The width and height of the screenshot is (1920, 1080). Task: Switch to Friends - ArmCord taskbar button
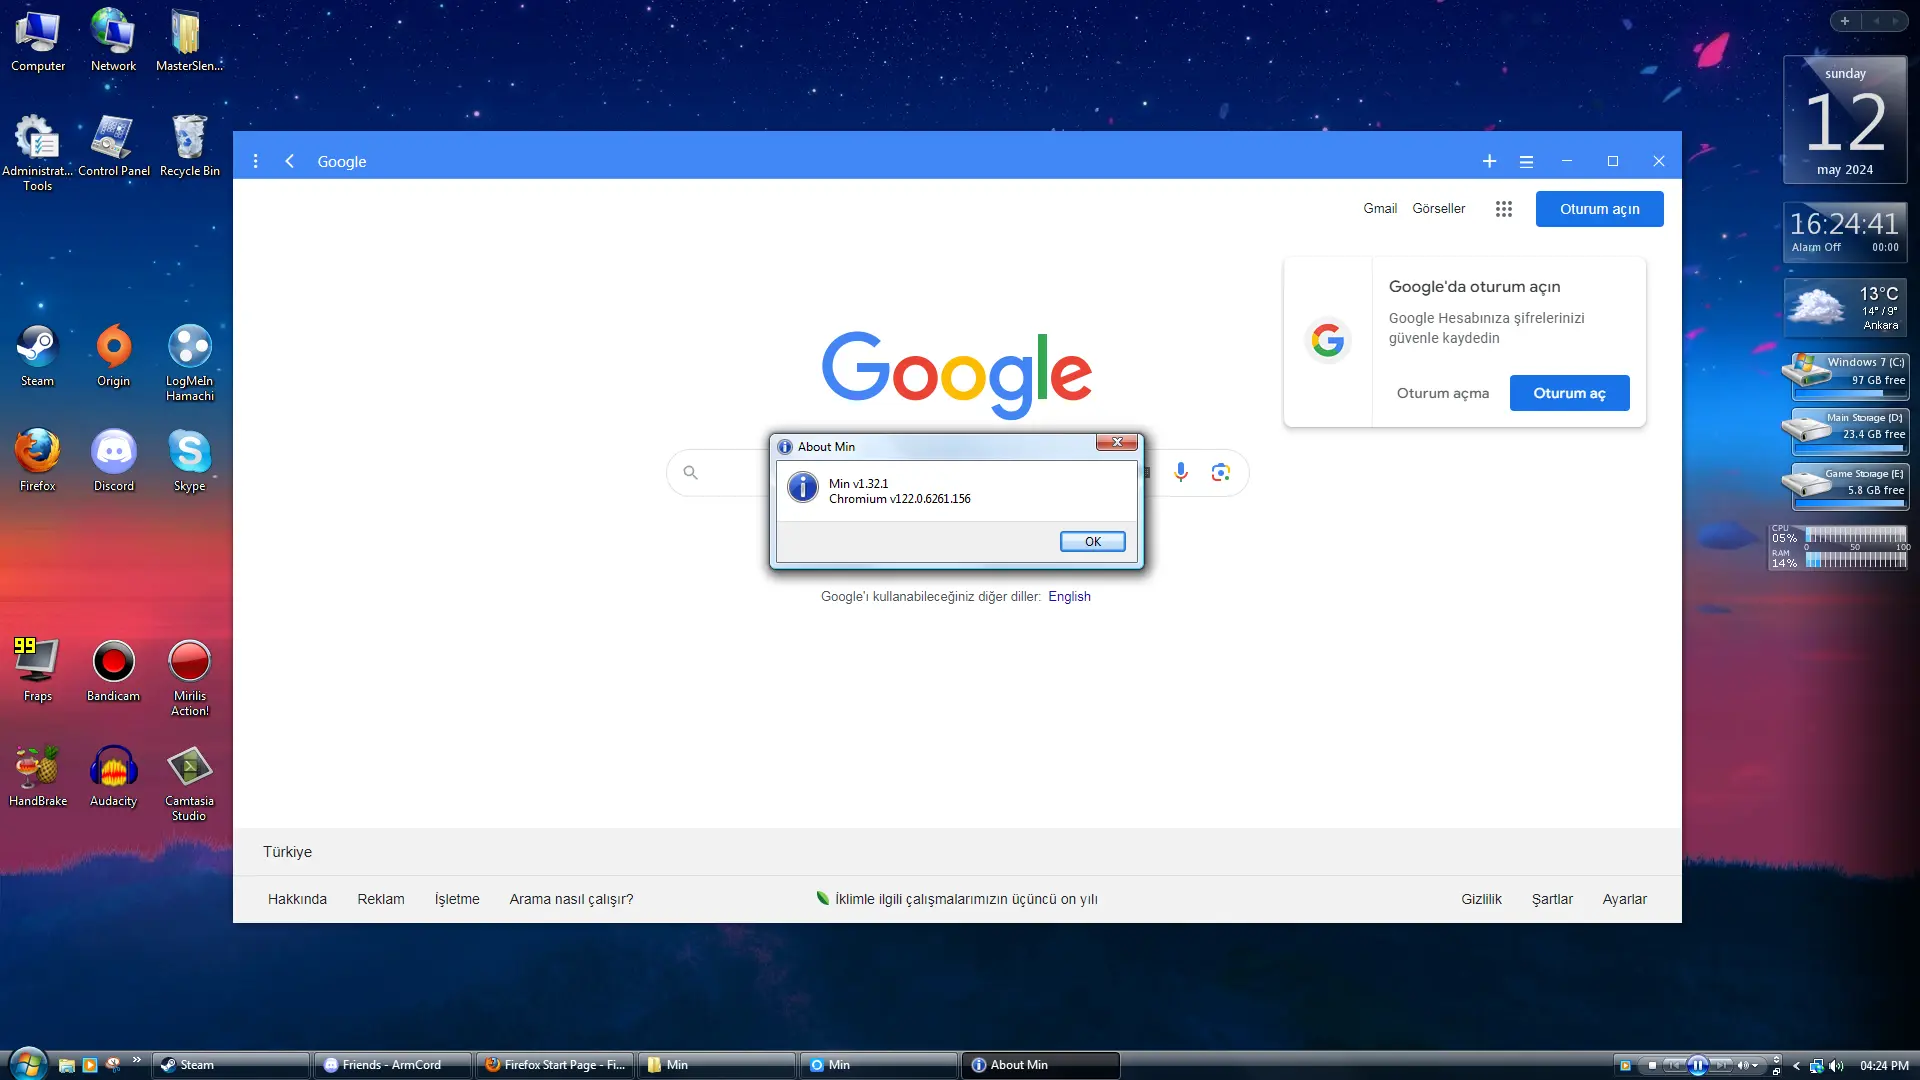point(393,1065)
